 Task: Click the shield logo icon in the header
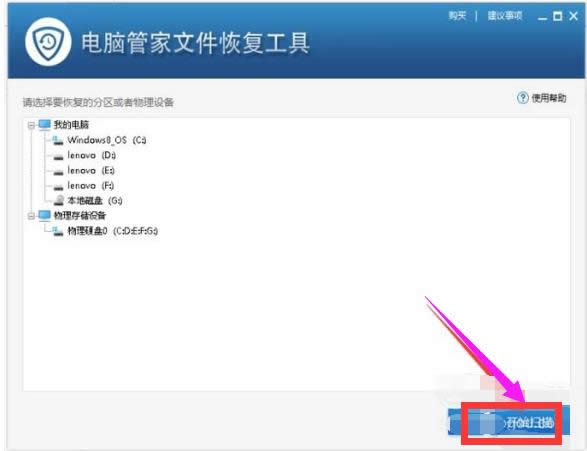tap(48, 42)
